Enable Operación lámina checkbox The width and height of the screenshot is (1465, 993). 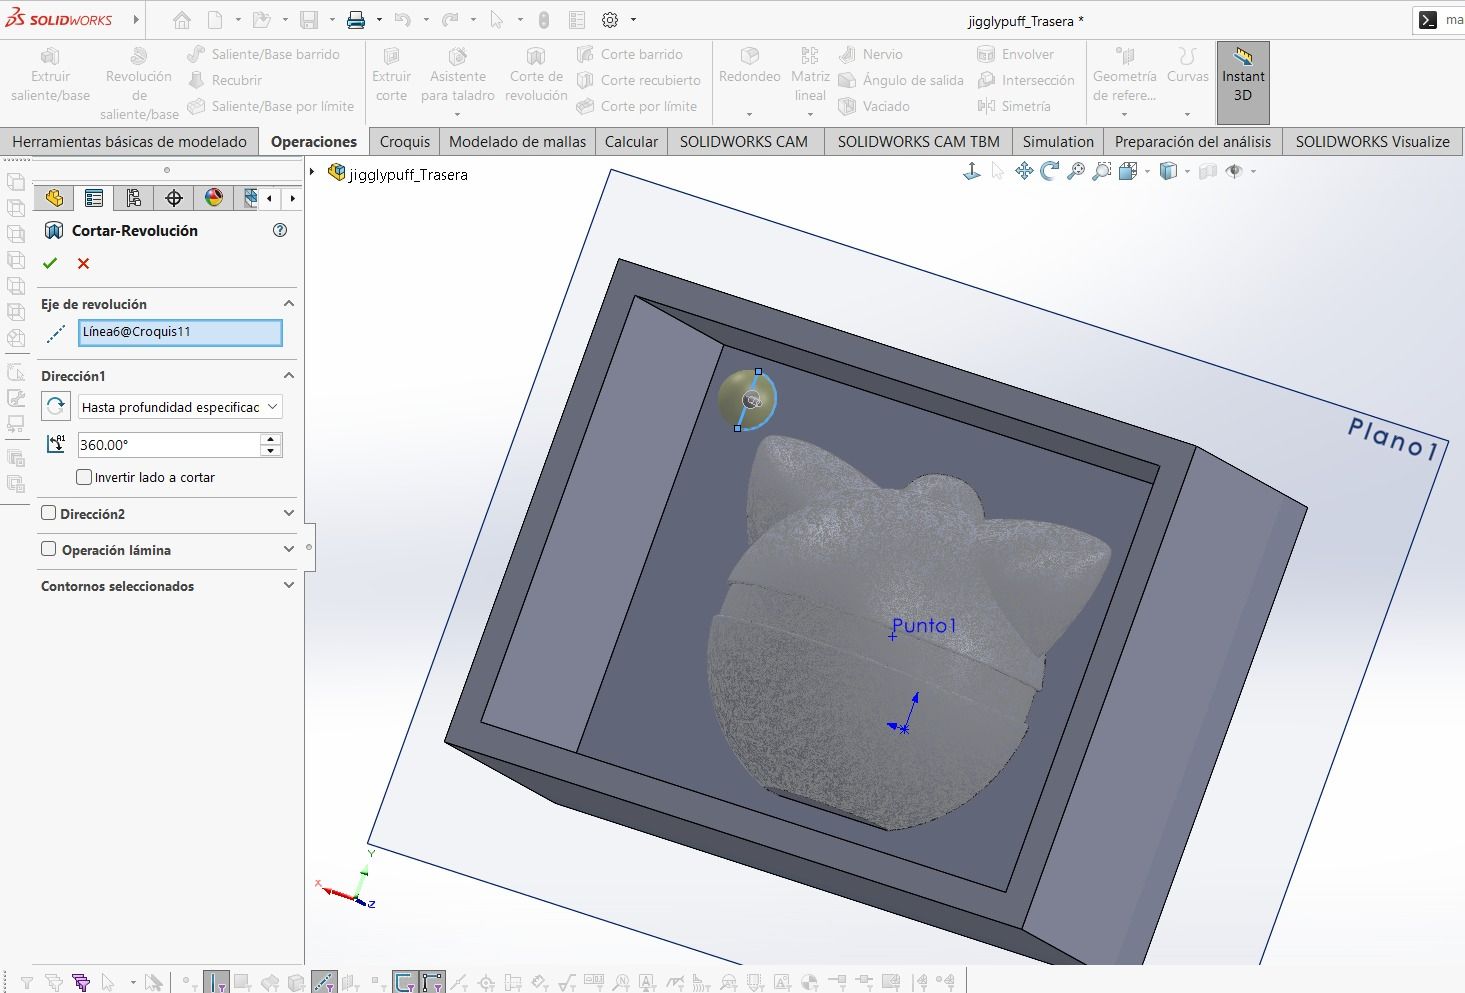click(48, 549)
